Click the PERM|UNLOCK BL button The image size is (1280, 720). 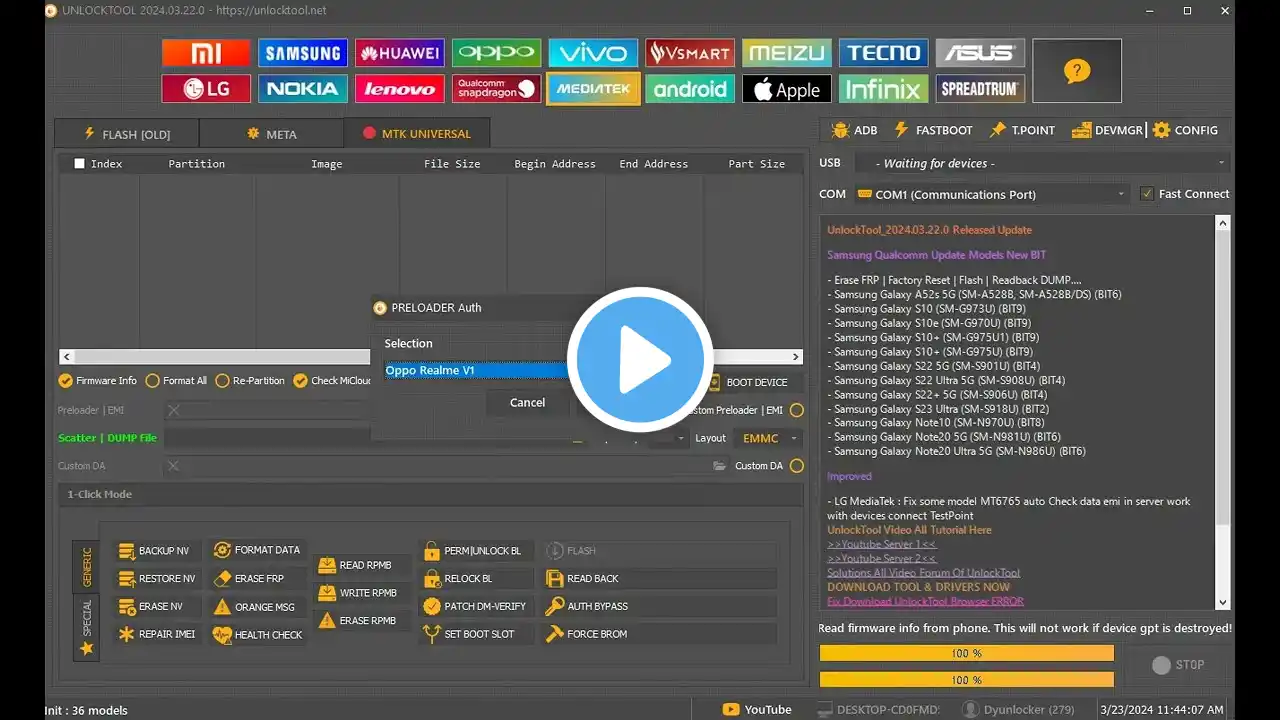click(476, 551)
